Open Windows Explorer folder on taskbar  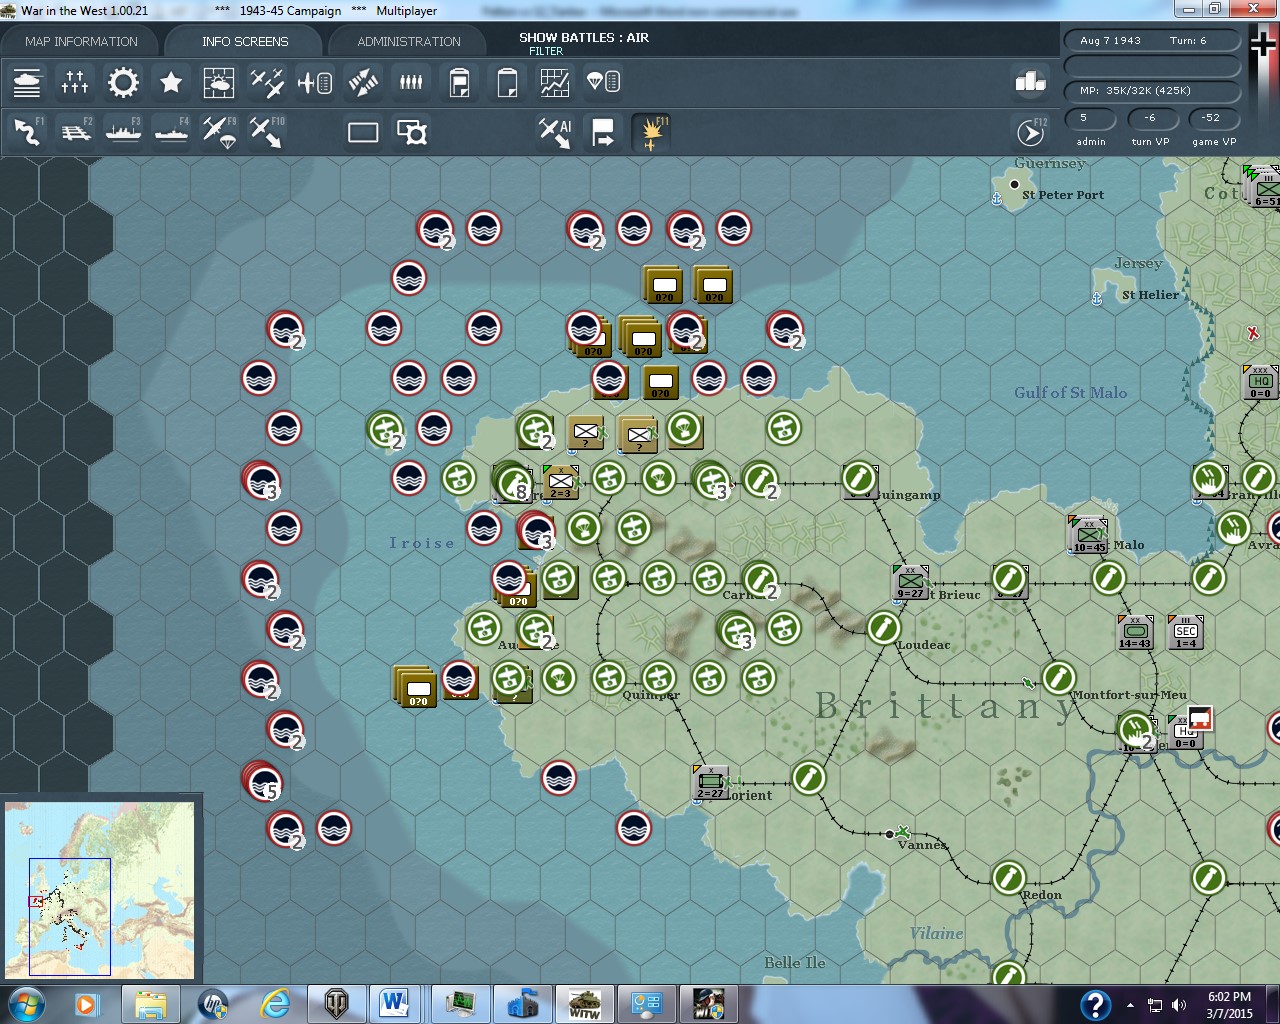point(150,1004)
